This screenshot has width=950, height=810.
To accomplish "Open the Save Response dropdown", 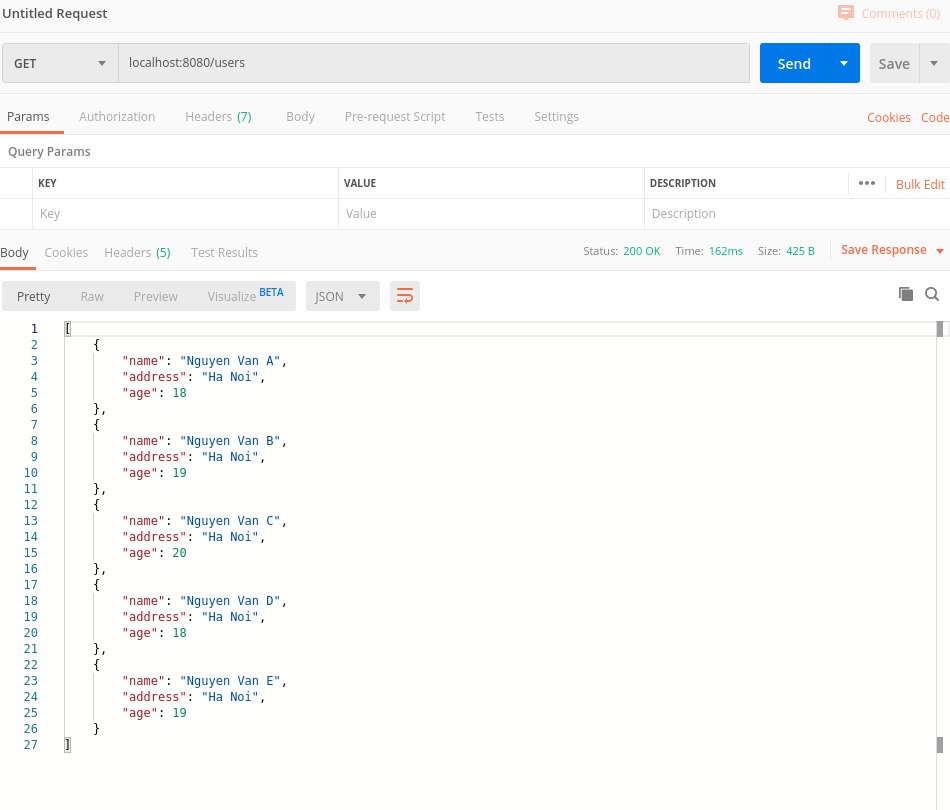I will coord(892,250).
